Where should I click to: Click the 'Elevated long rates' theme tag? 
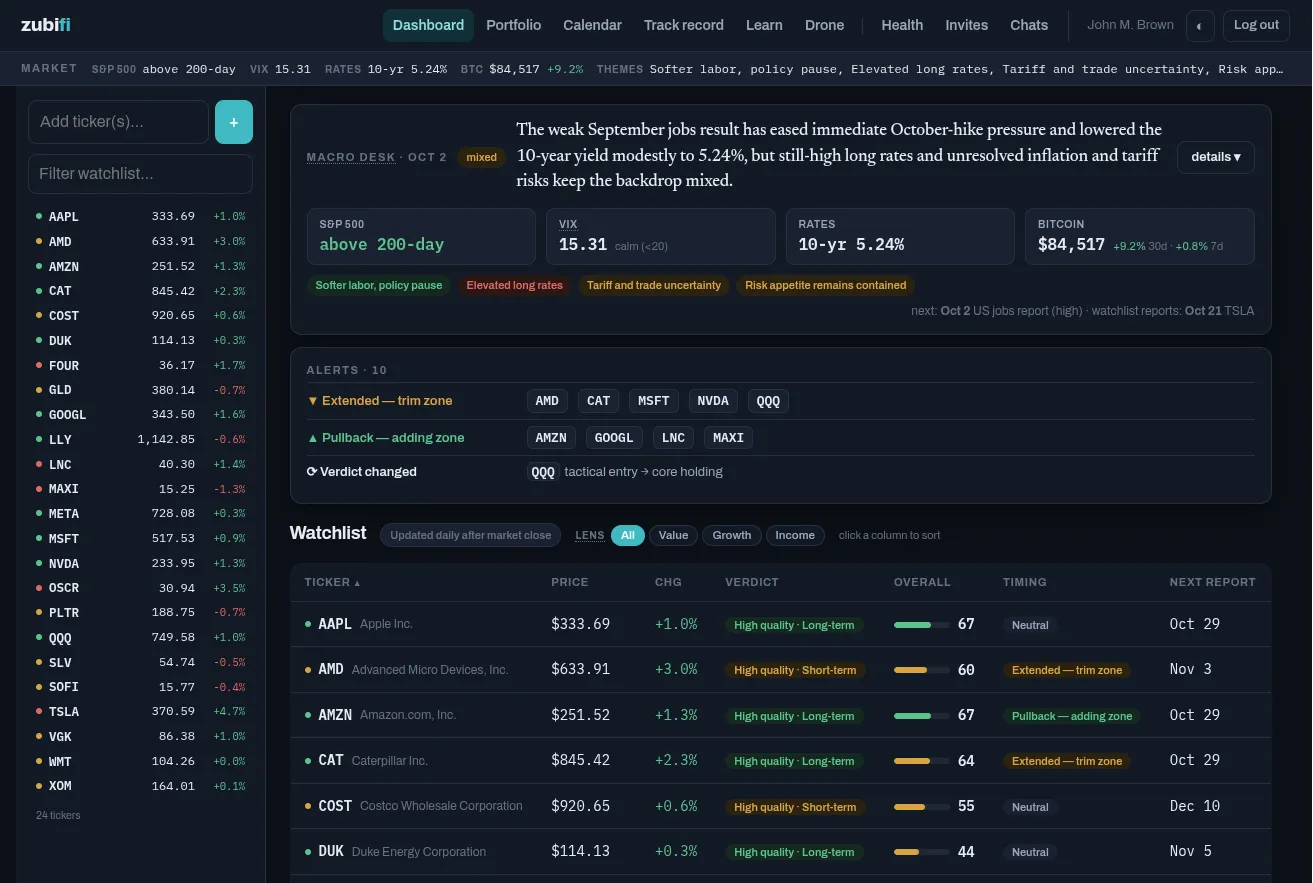coord(515,285)
